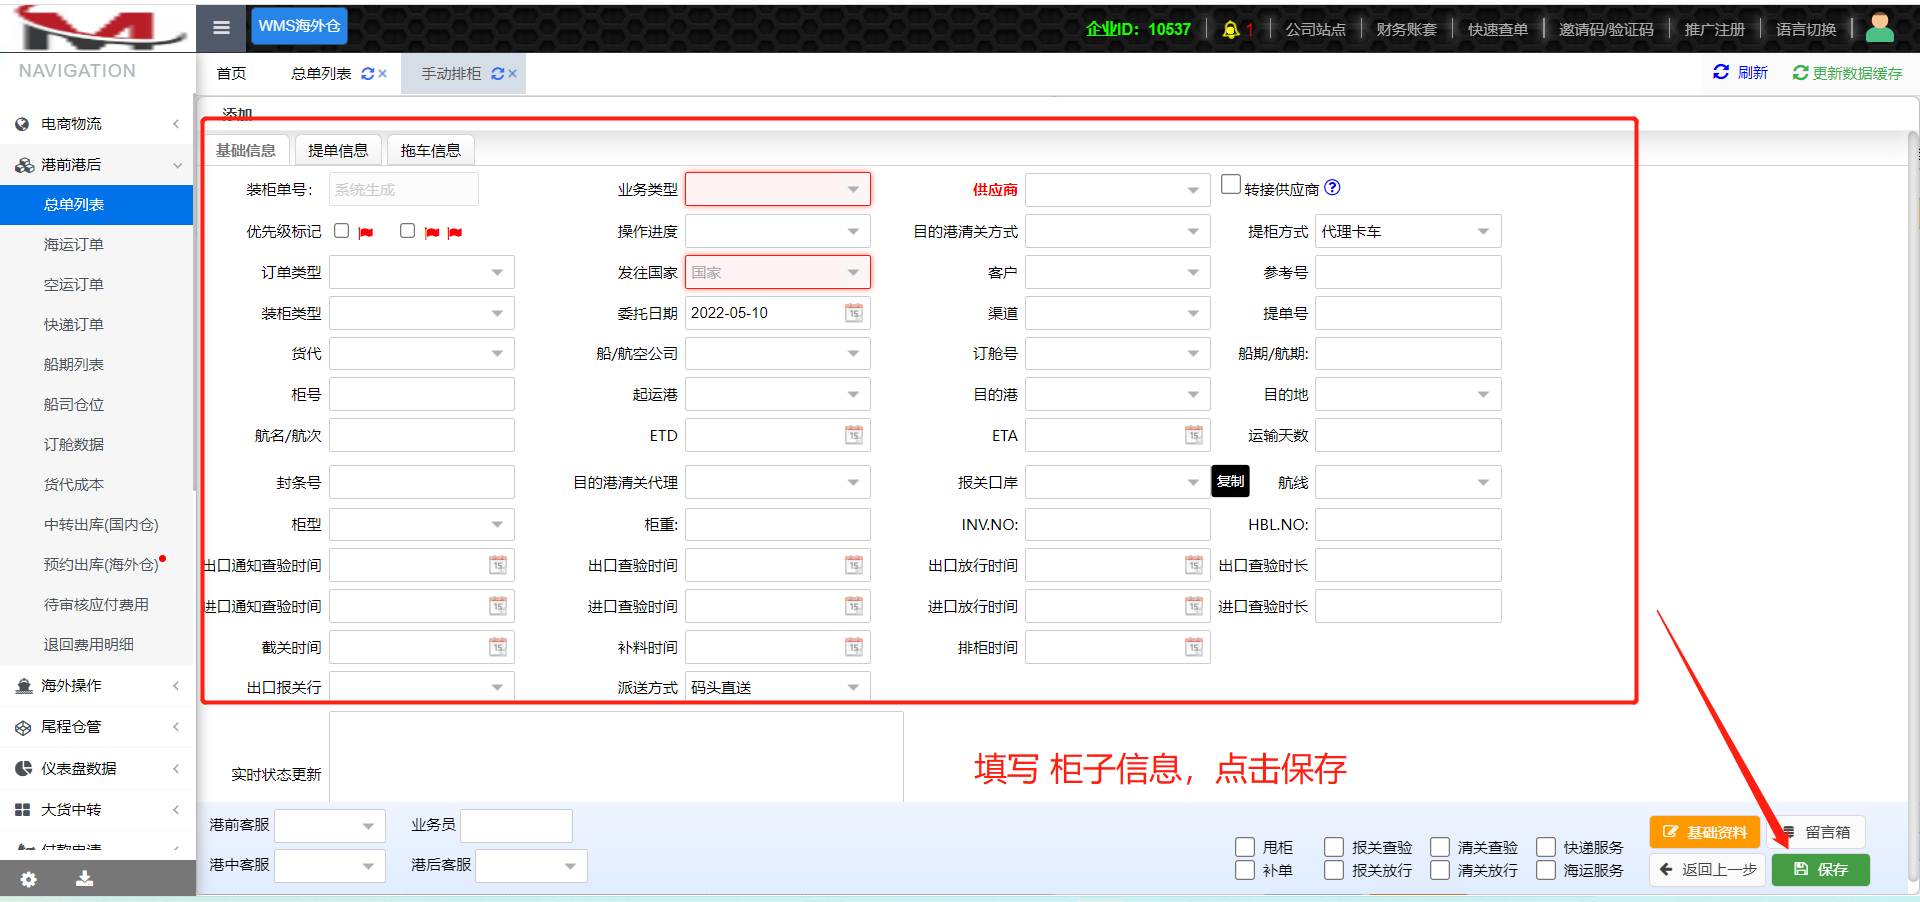Check the 快递服务 checkbox
This screenshot has height=902, width=1920.
pyautogui.click(x=1546, y=847)
